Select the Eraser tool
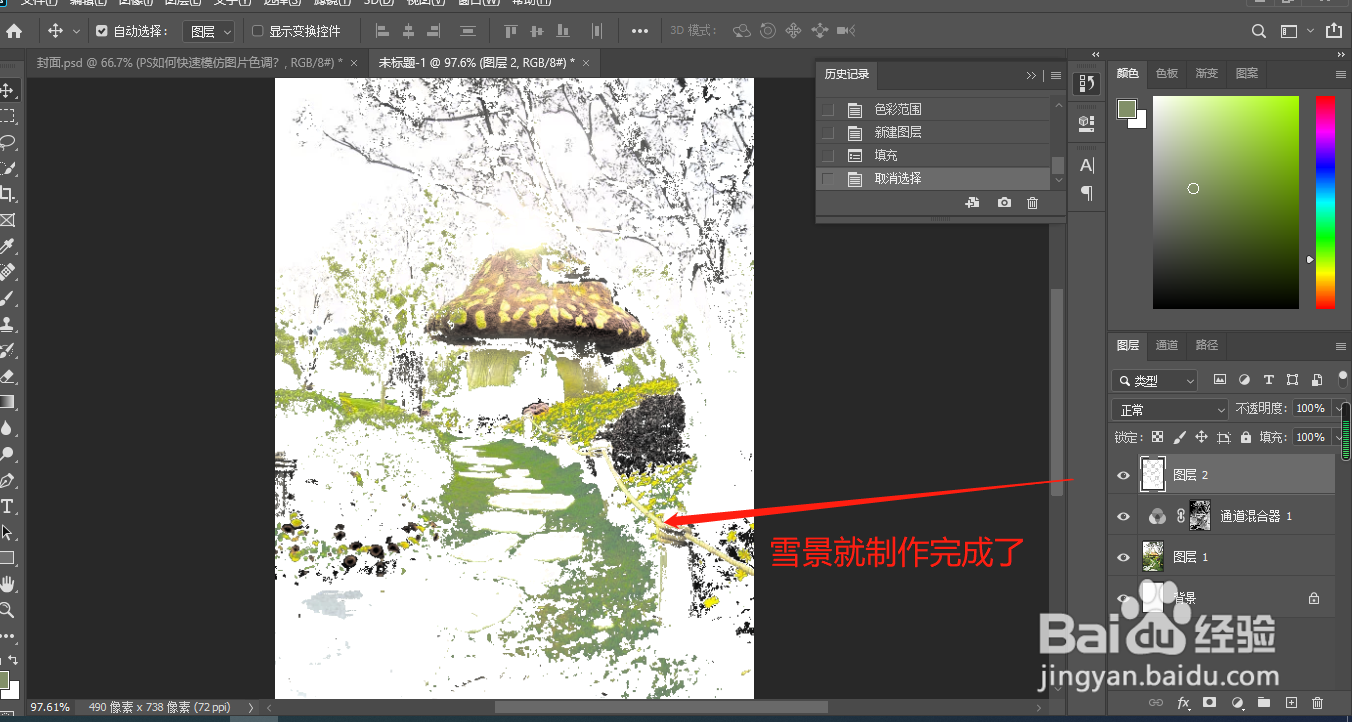This screenshot has width=1352, height=722. coord(7,376)
